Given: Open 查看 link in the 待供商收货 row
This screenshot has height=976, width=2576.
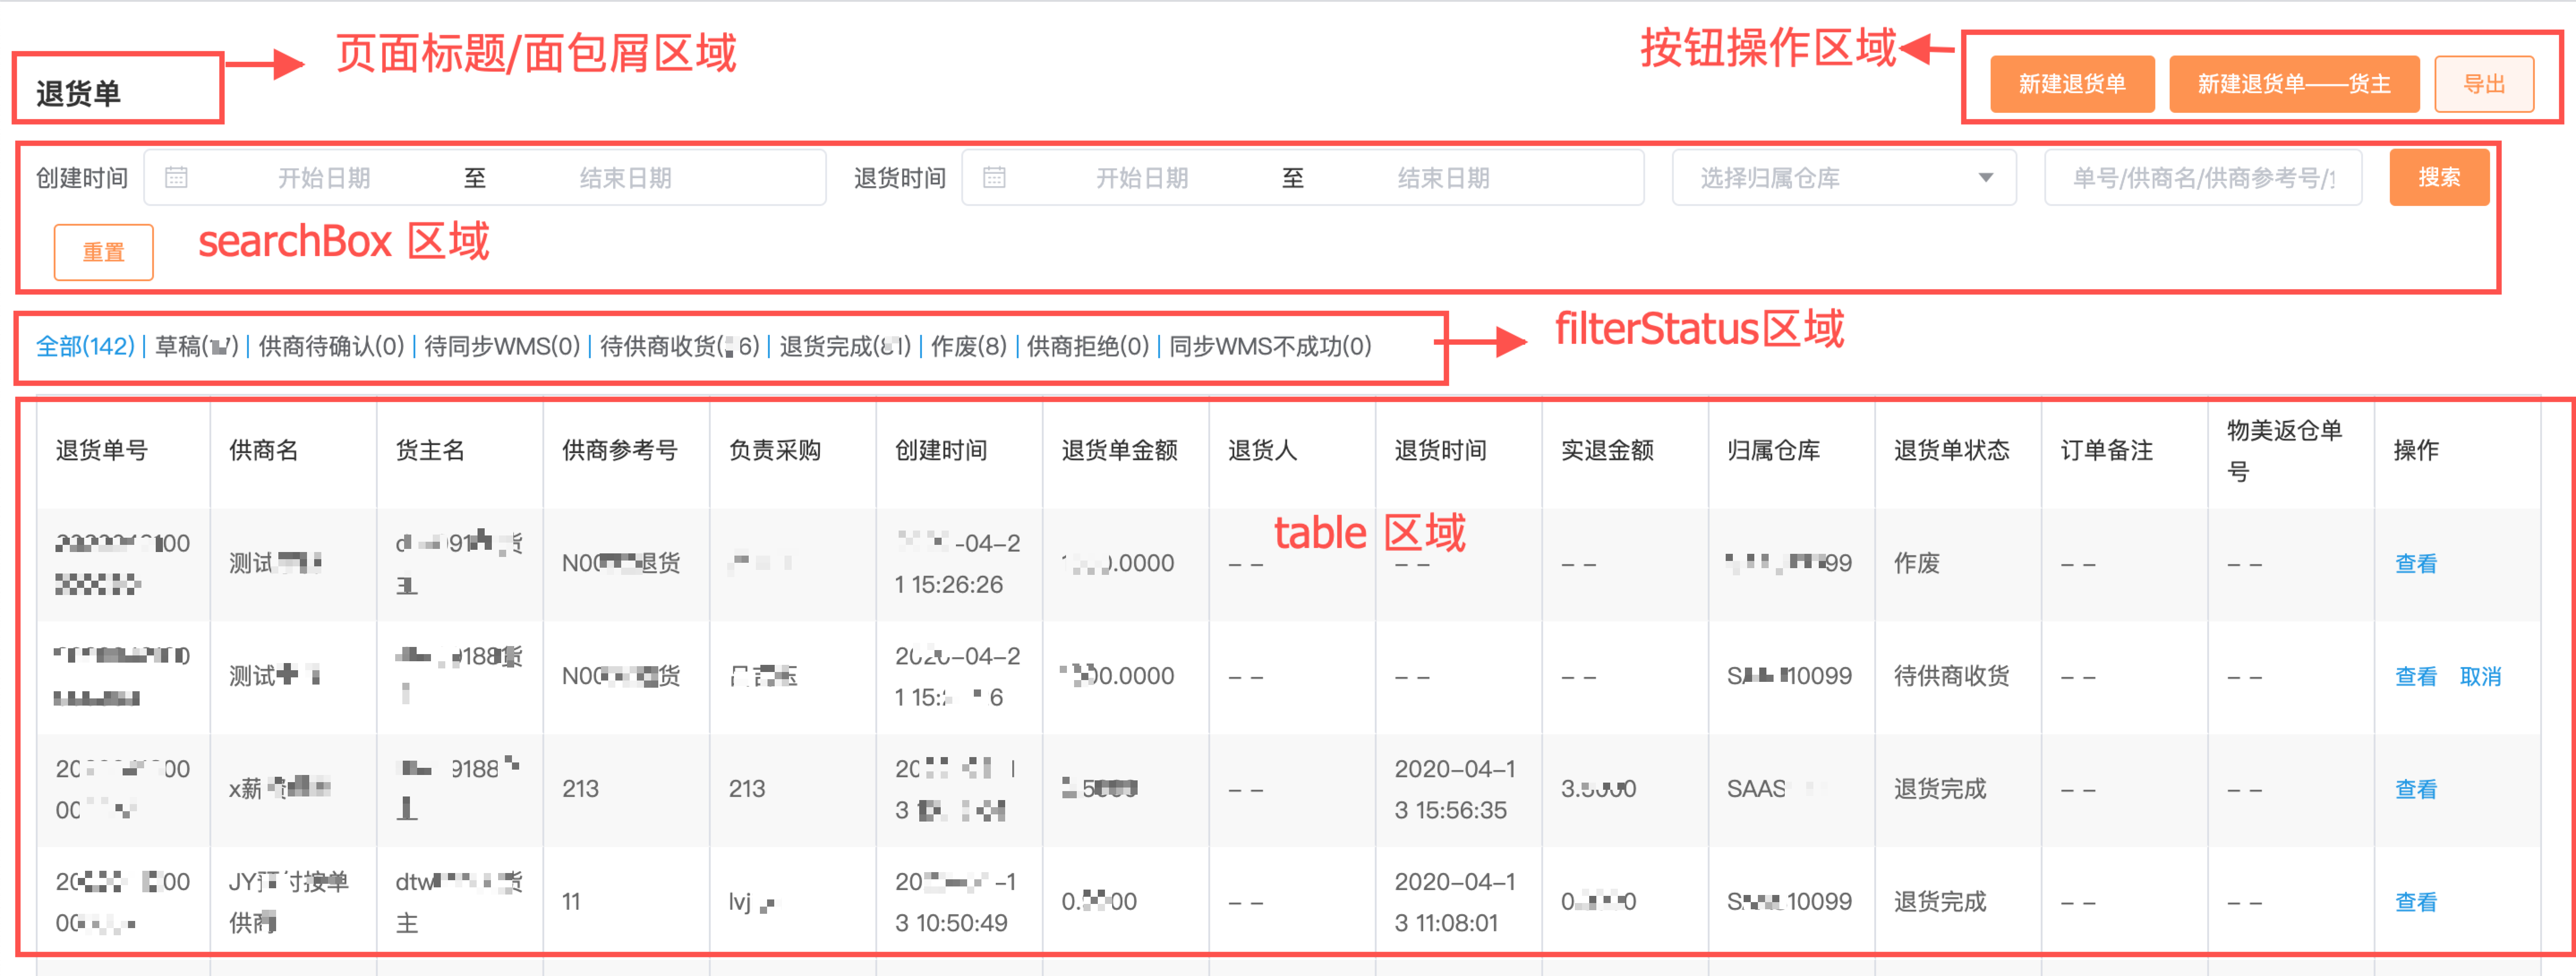Looking at the screenshot, I should [x=2416, y=677].
